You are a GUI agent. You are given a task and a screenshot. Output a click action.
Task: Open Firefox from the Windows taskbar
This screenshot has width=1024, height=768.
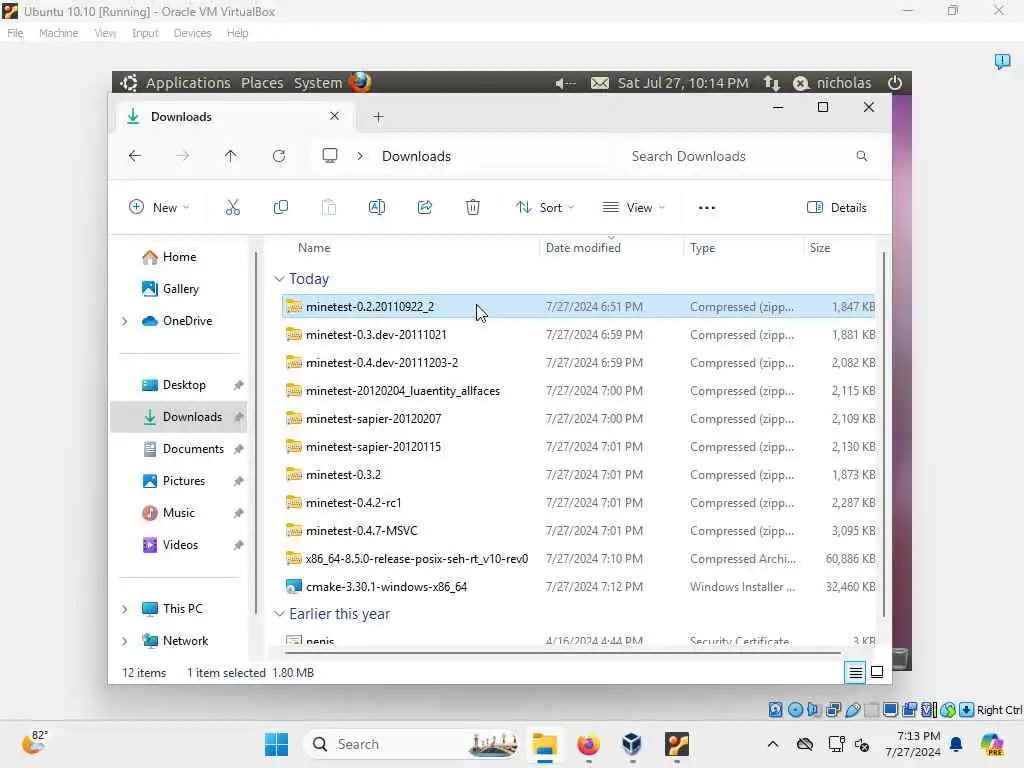pos(588,744)
